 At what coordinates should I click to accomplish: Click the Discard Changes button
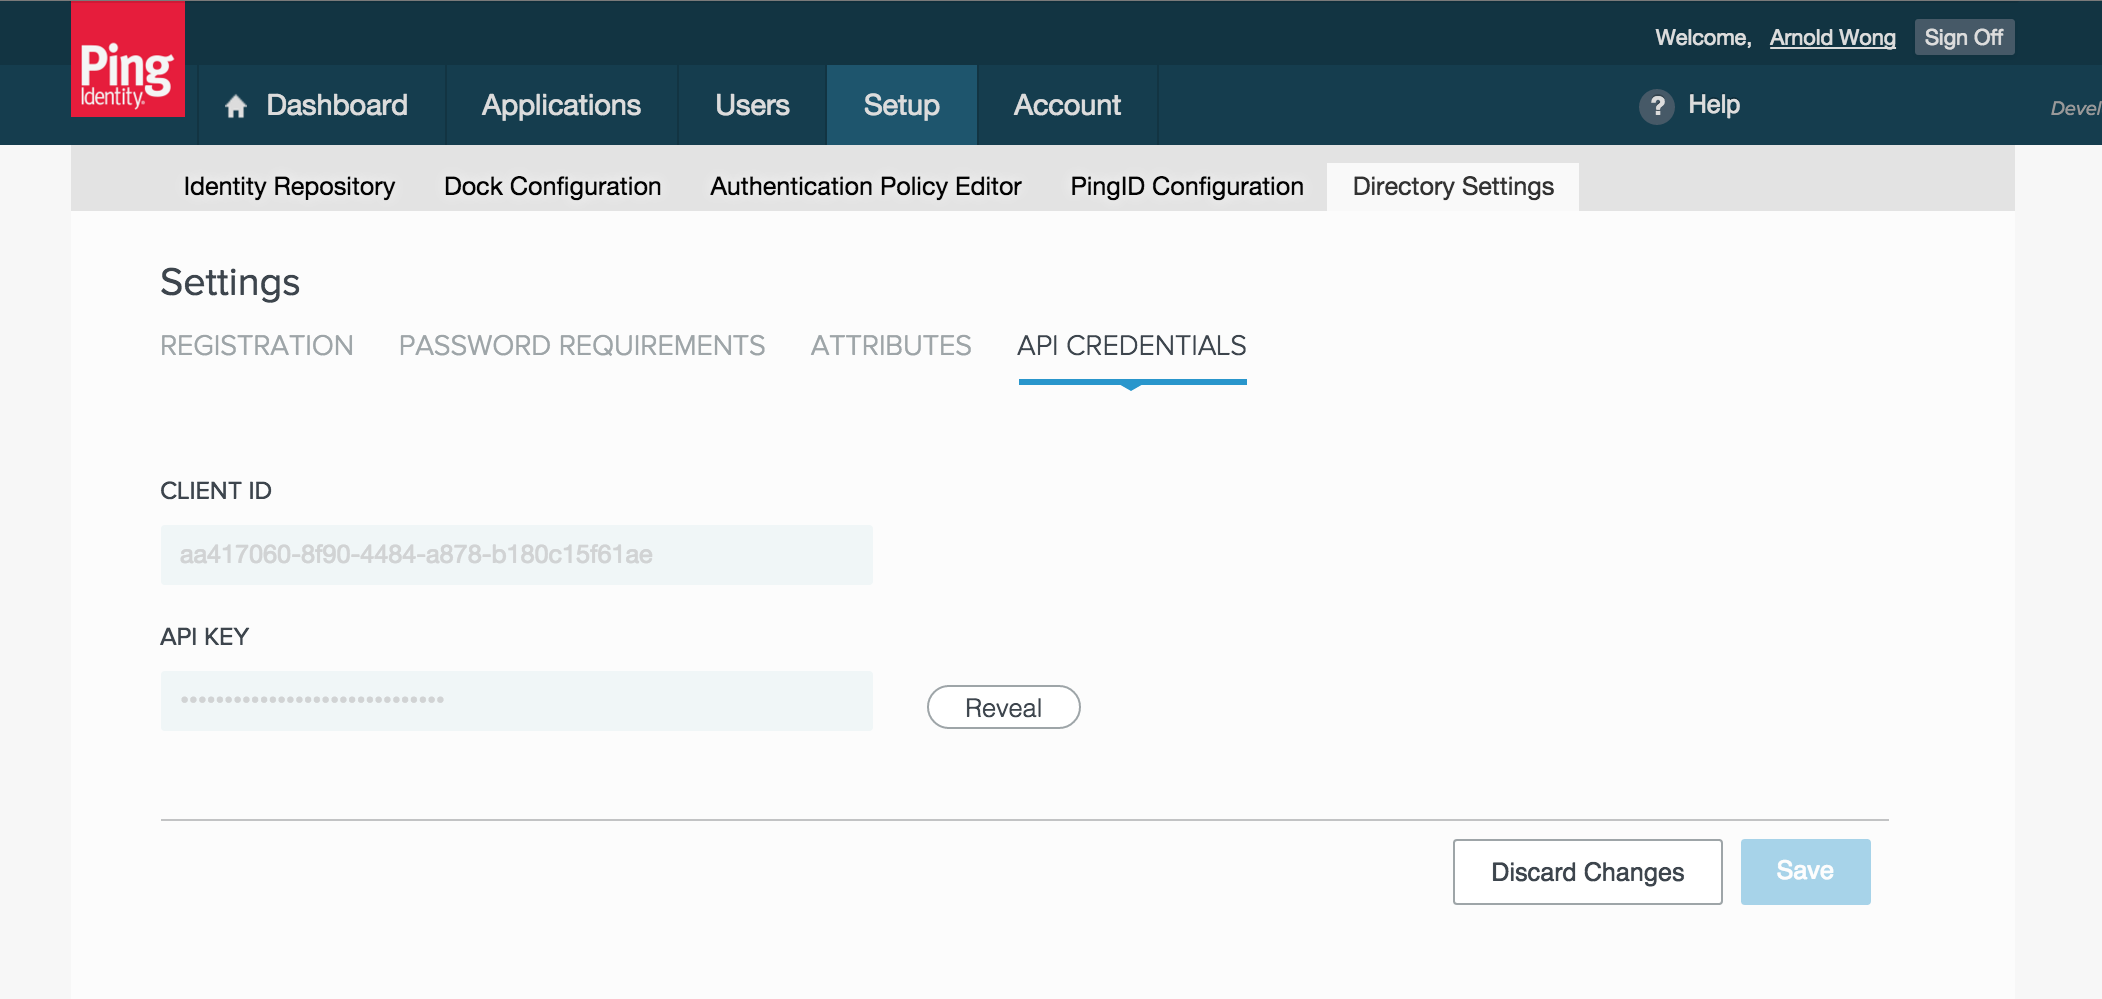1587,872
